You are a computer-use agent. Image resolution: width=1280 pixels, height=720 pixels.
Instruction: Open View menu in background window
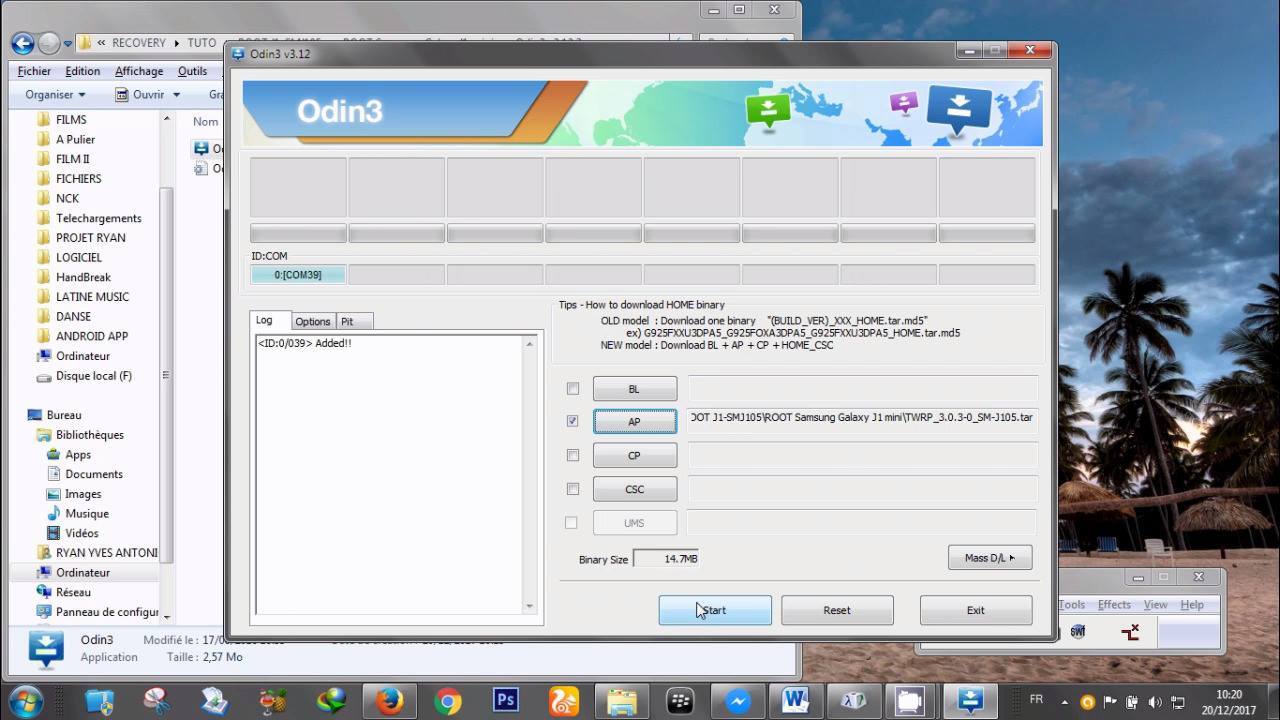(x=1156, y=605)
